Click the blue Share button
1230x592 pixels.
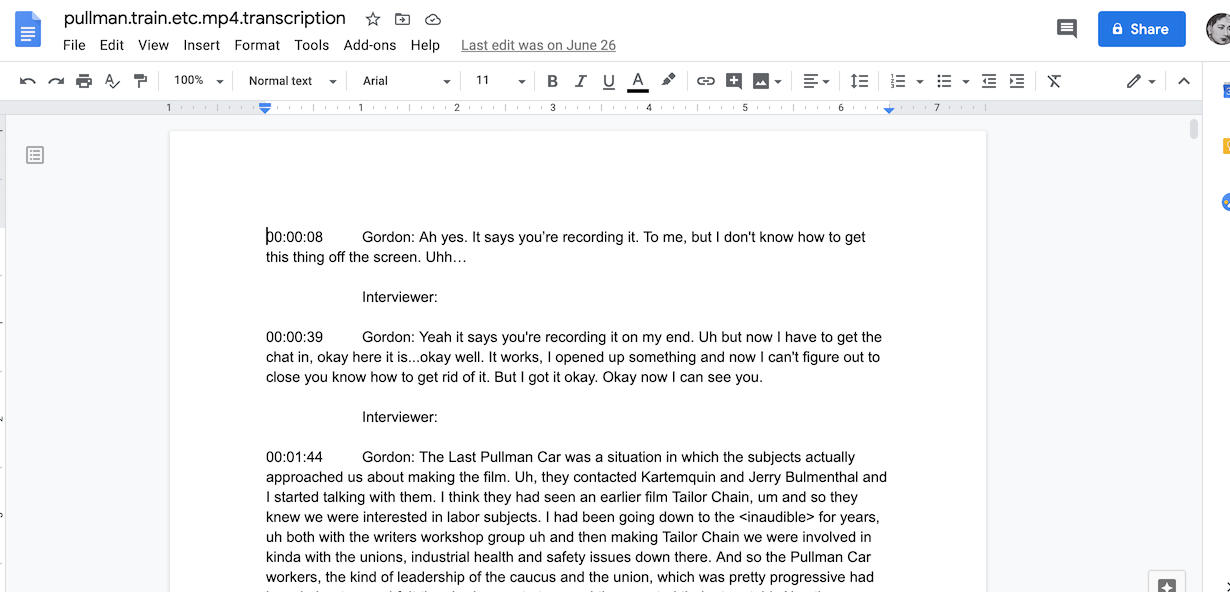click(x=1141, y=29)
